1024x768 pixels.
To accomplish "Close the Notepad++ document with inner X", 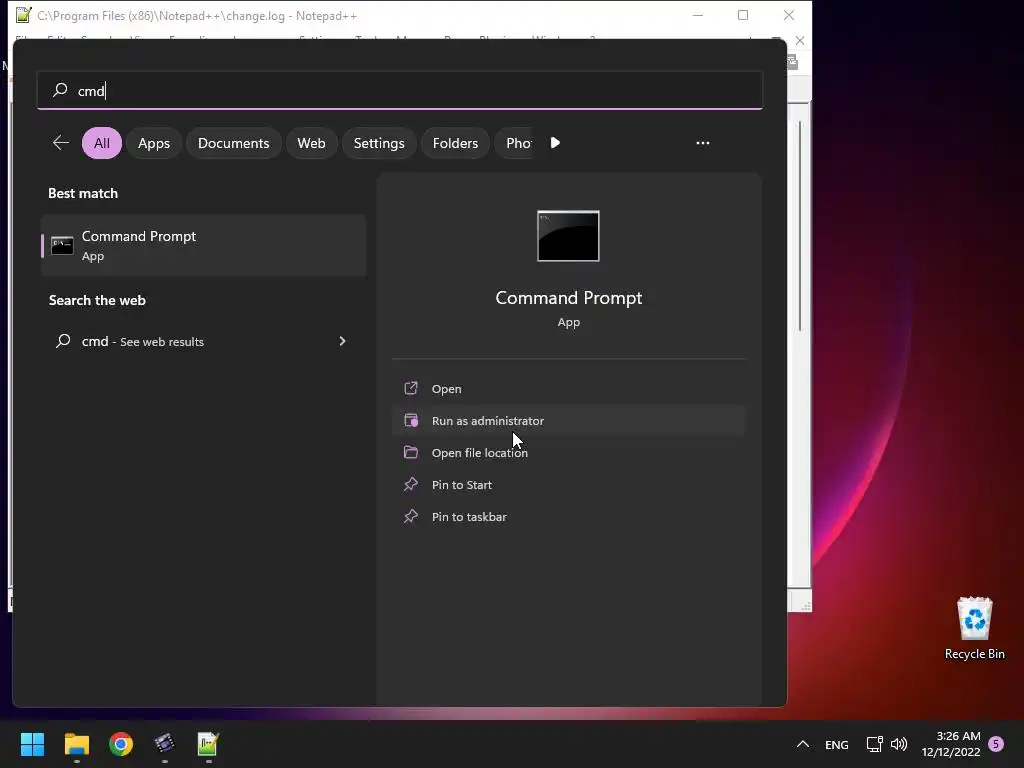I will 800,40.
